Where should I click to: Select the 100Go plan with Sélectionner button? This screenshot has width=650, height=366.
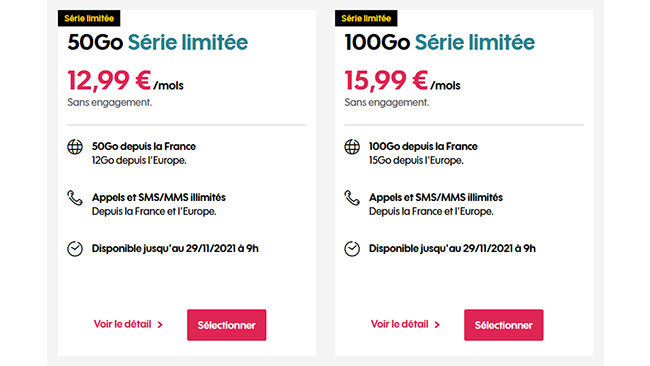tap(504, 325)
